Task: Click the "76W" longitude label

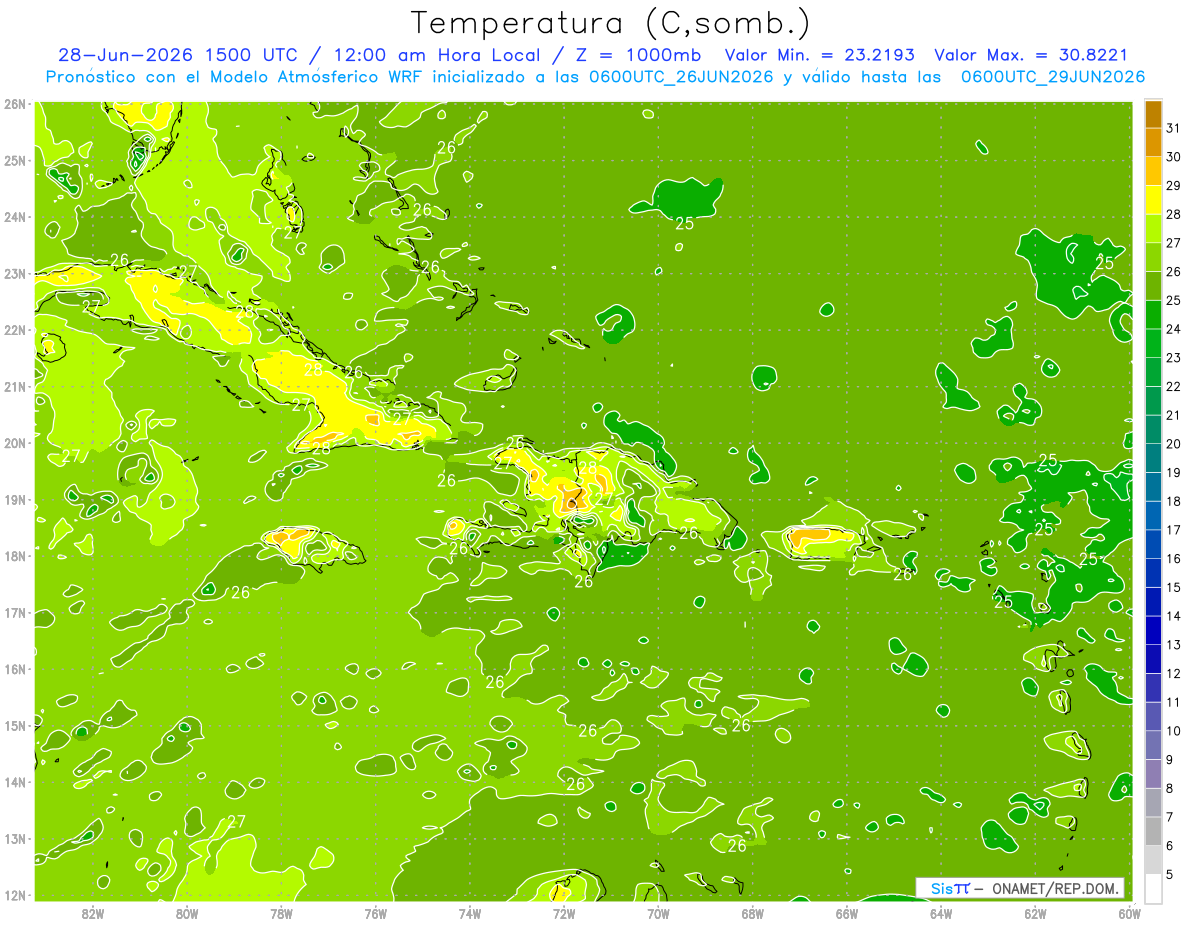Action: coord(375,914)
